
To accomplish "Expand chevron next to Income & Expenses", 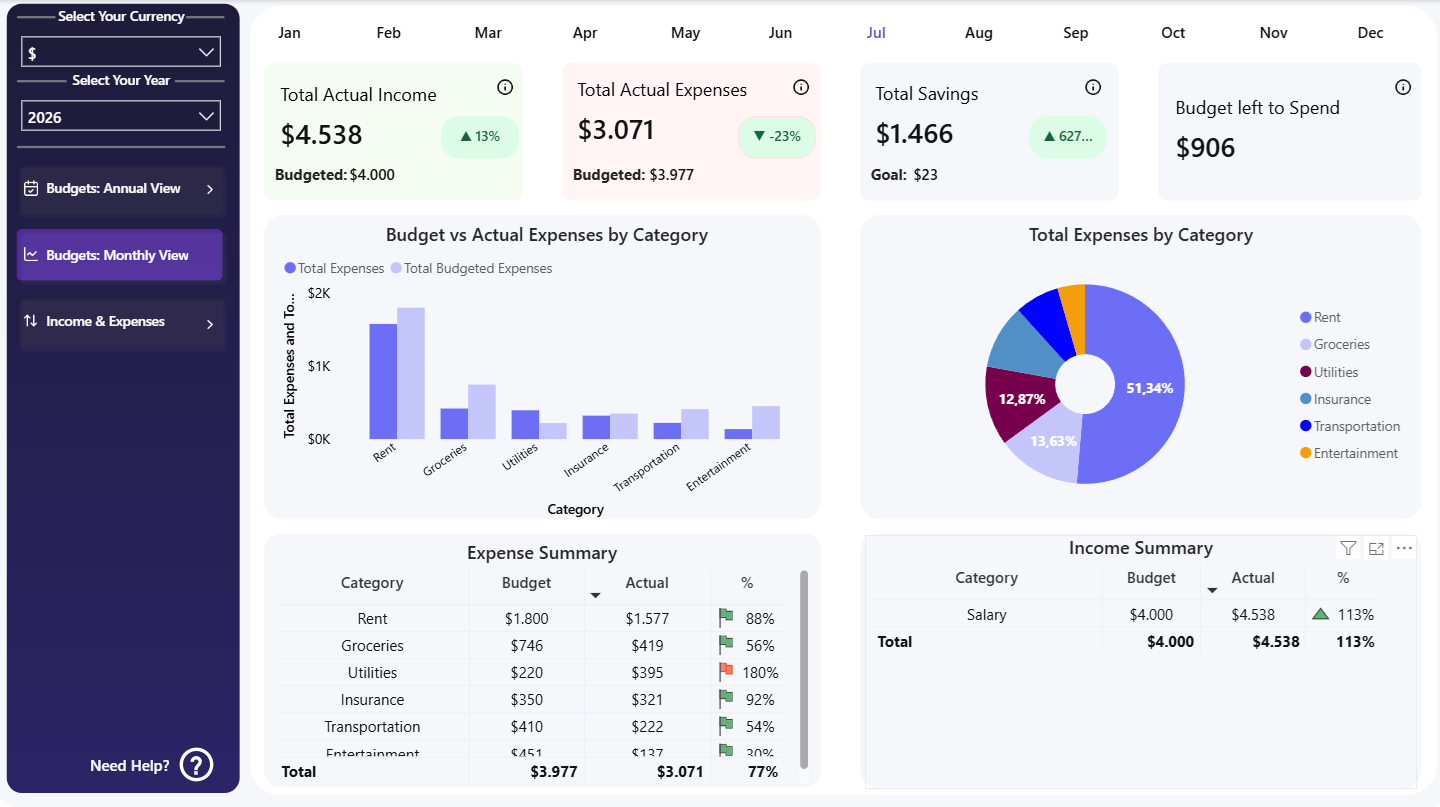I will point(209,324).
